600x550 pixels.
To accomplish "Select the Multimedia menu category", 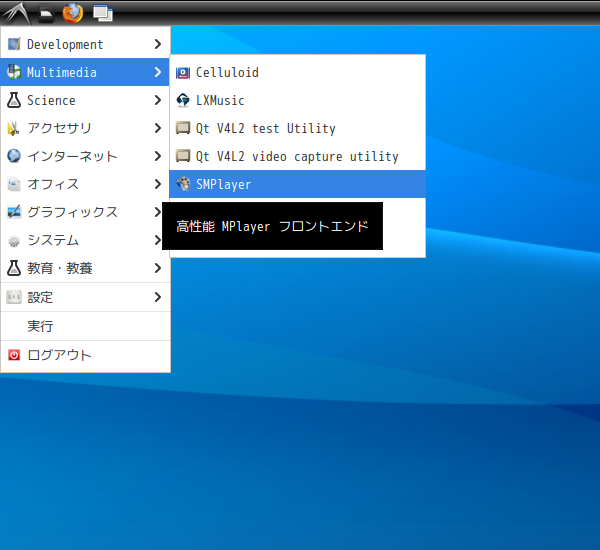I will coord(85,72).
